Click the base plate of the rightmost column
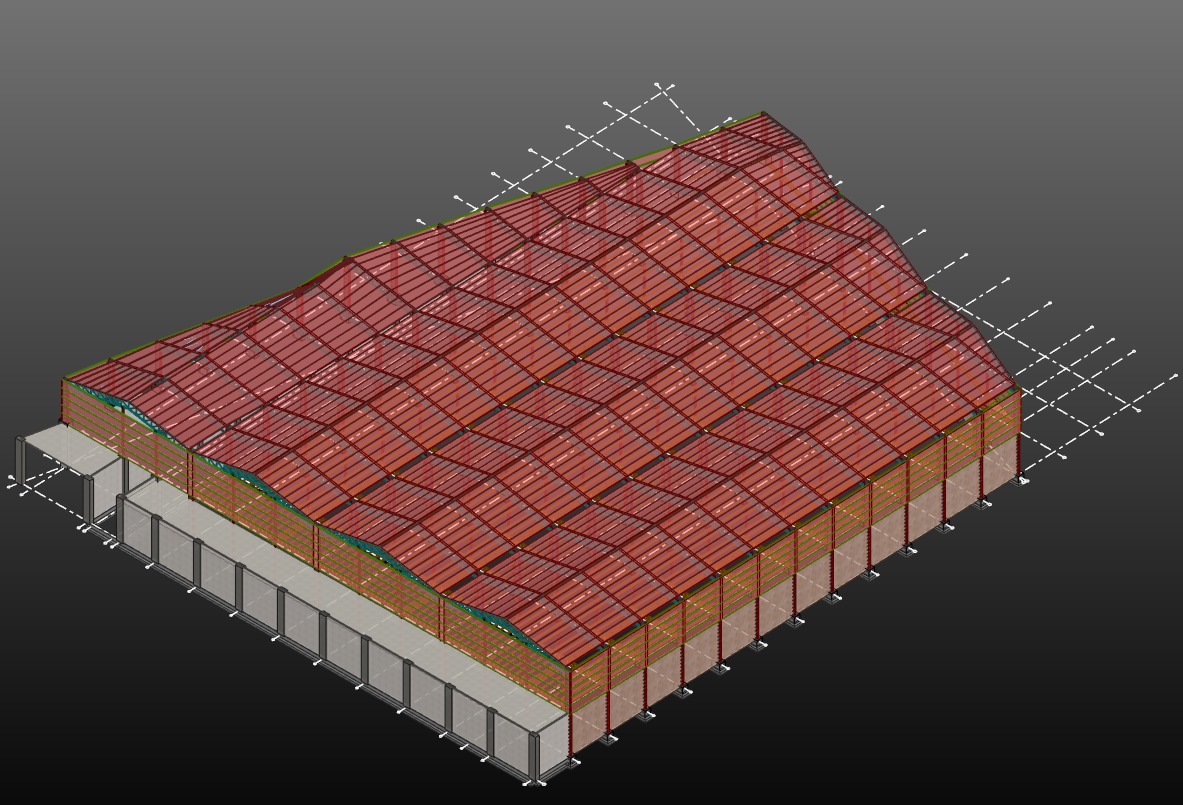This screenshot has width=1183, height=805. point(1023,481)
